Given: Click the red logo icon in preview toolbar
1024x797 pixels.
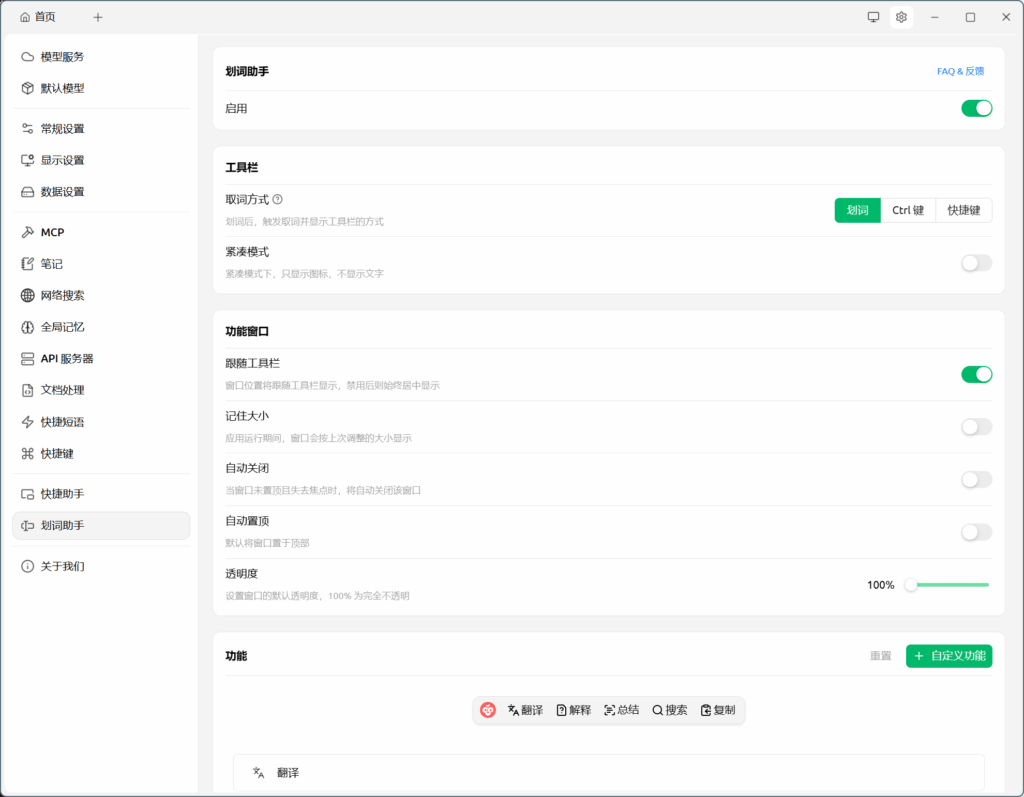Looking at the screenshot, I should (x=488, y=710).
